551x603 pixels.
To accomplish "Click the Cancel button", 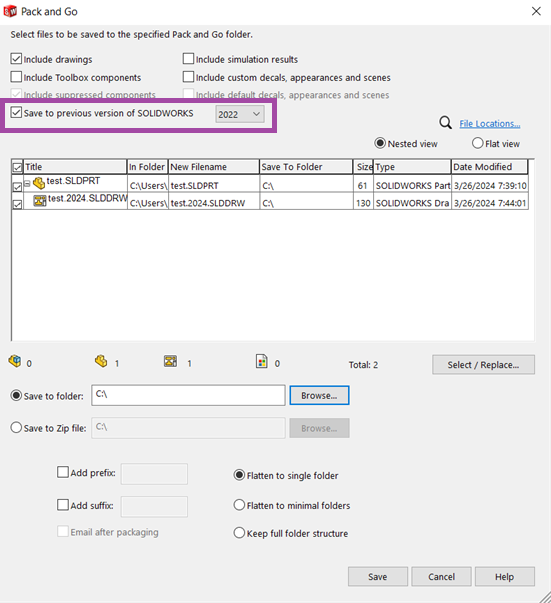I will pyautogui.click(x=441, y=576).
